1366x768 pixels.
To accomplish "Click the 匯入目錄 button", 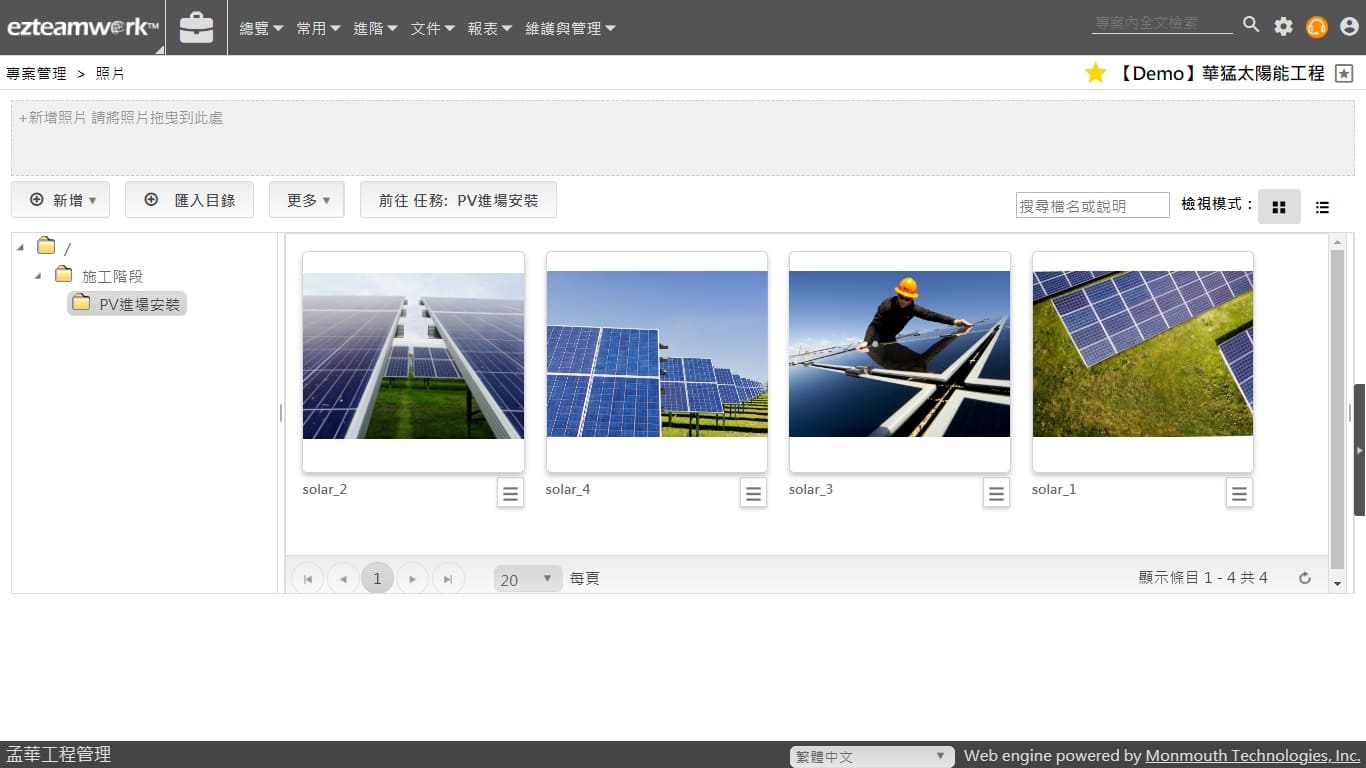I will 189,200.
